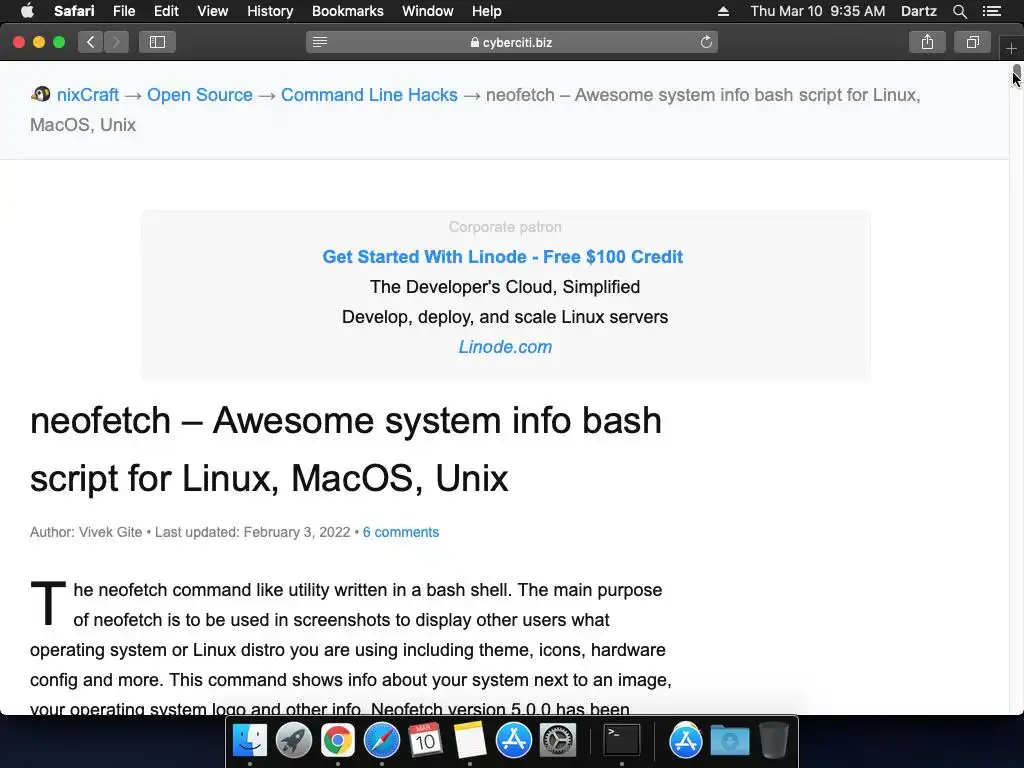This screenshot has width=1024, height=768.
Task: Go back with Safari back arrow
Action: click(91, 42)
